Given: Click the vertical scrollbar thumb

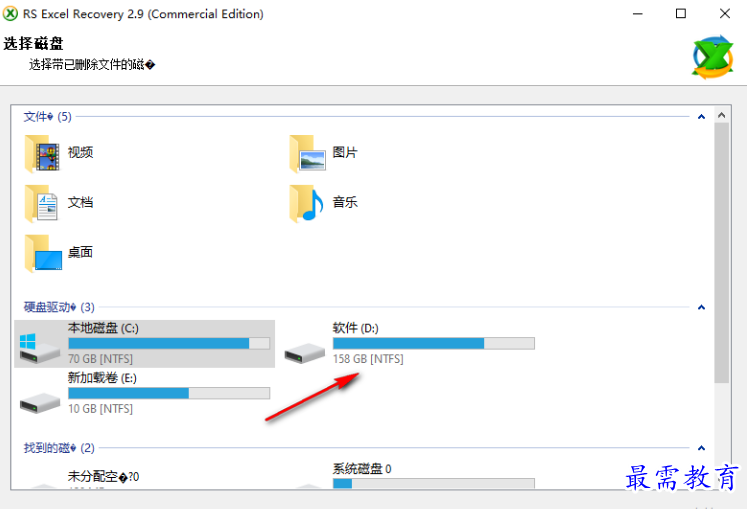Looking at the screenshot, I should click(722, 250).
